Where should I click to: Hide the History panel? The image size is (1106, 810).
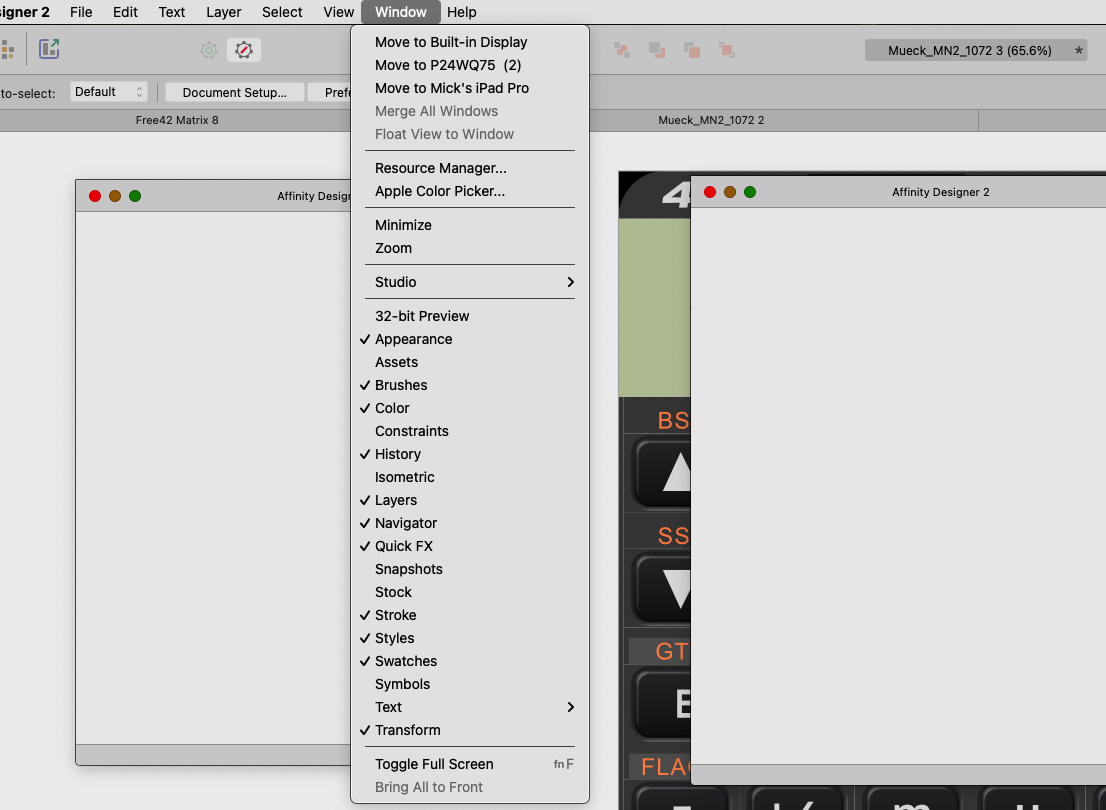click(470, 454)
